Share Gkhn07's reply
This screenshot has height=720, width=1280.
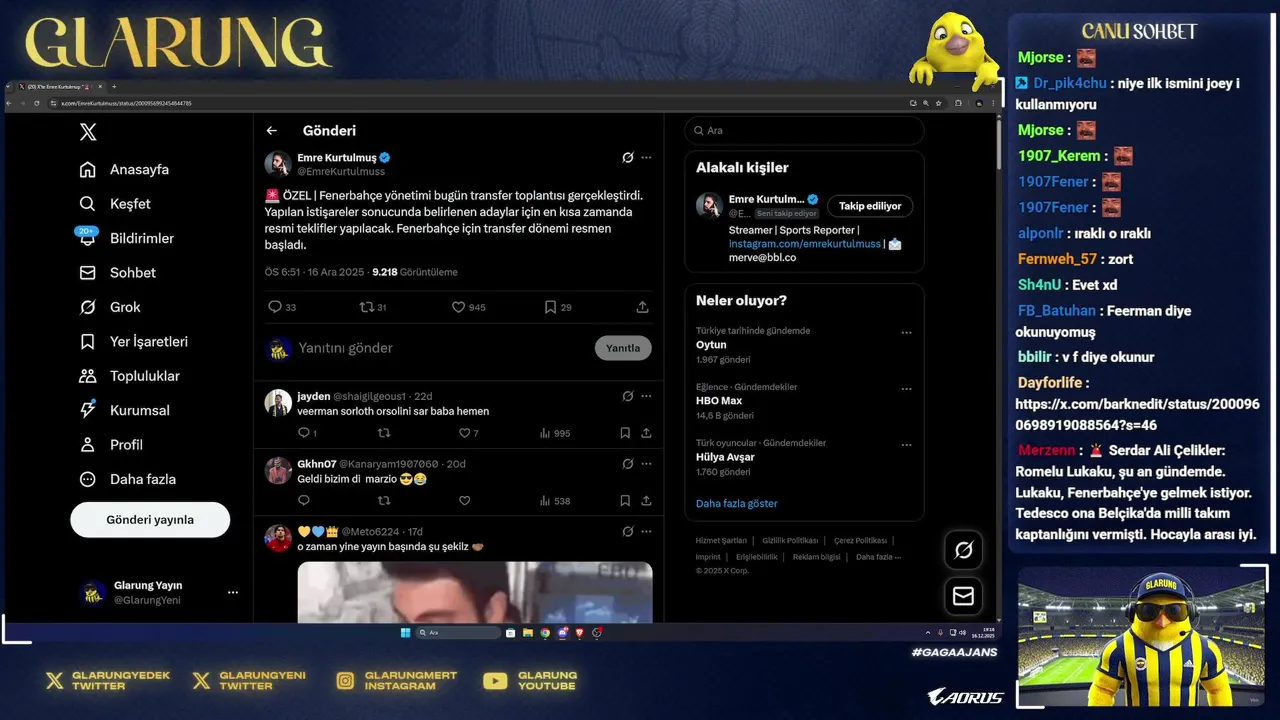(646, 501)
